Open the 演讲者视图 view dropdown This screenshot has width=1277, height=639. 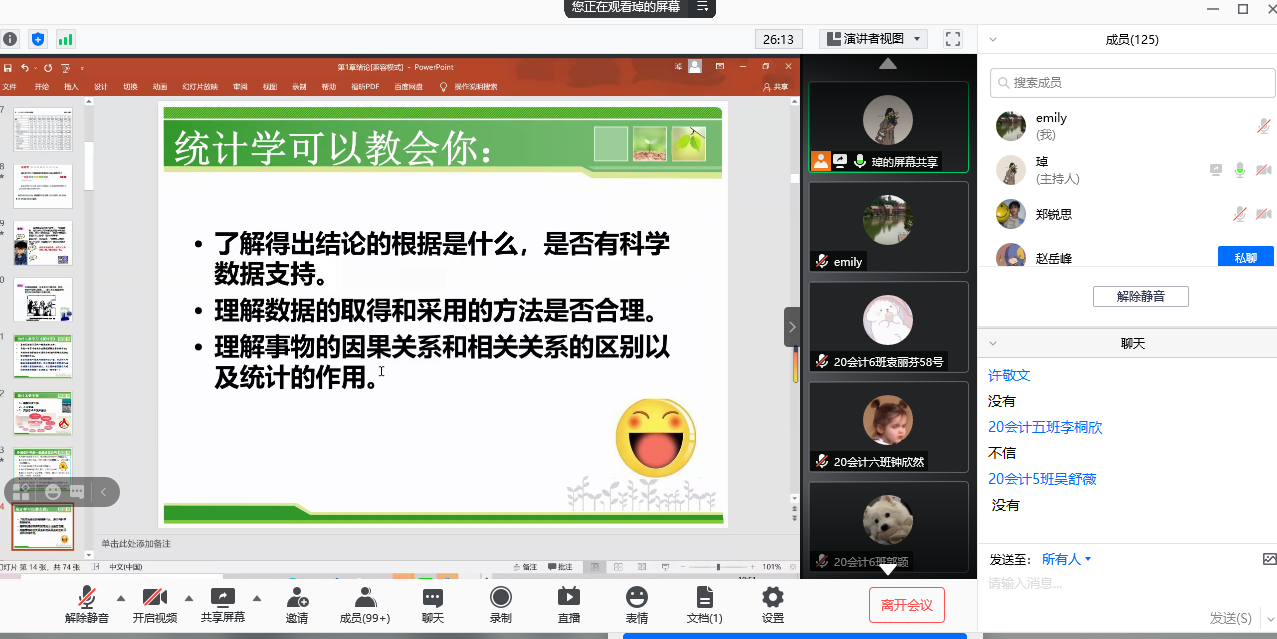click(873, 39)
